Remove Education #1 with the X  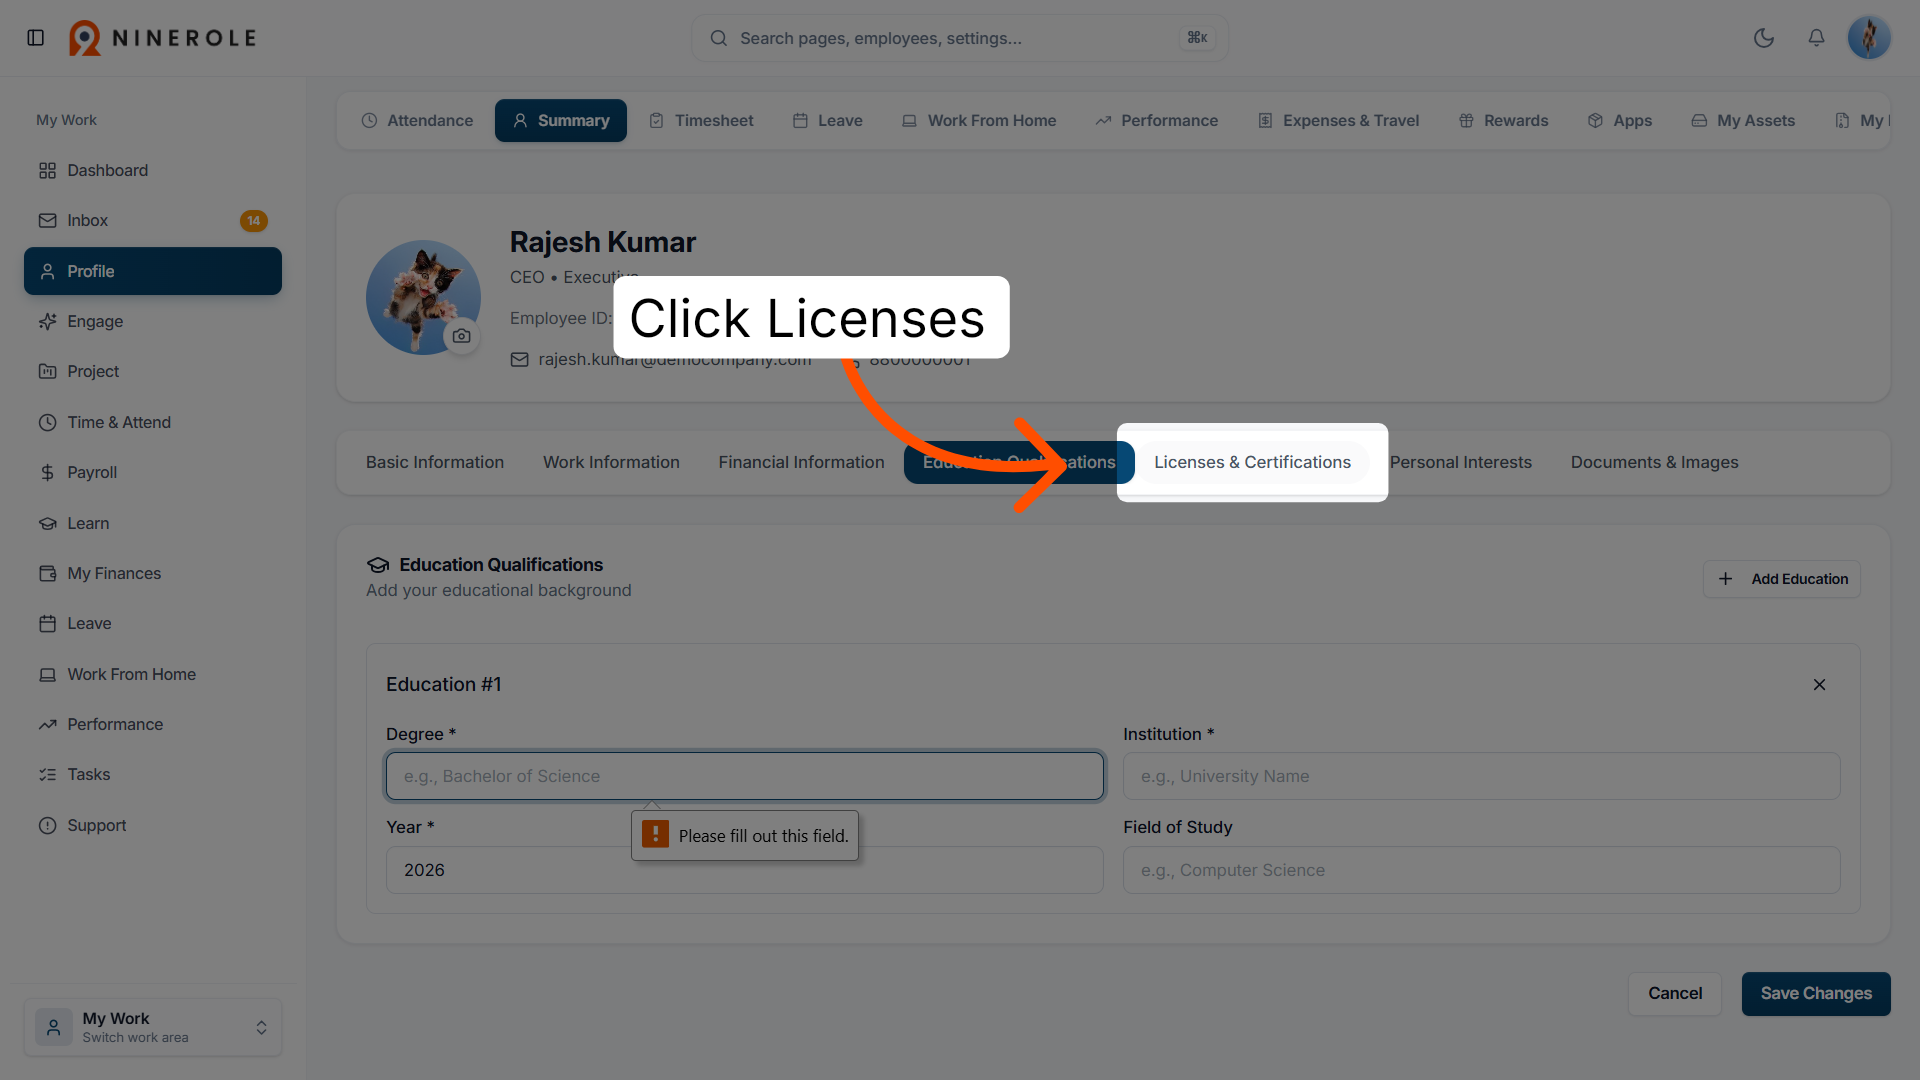(x=1819, y=685)
